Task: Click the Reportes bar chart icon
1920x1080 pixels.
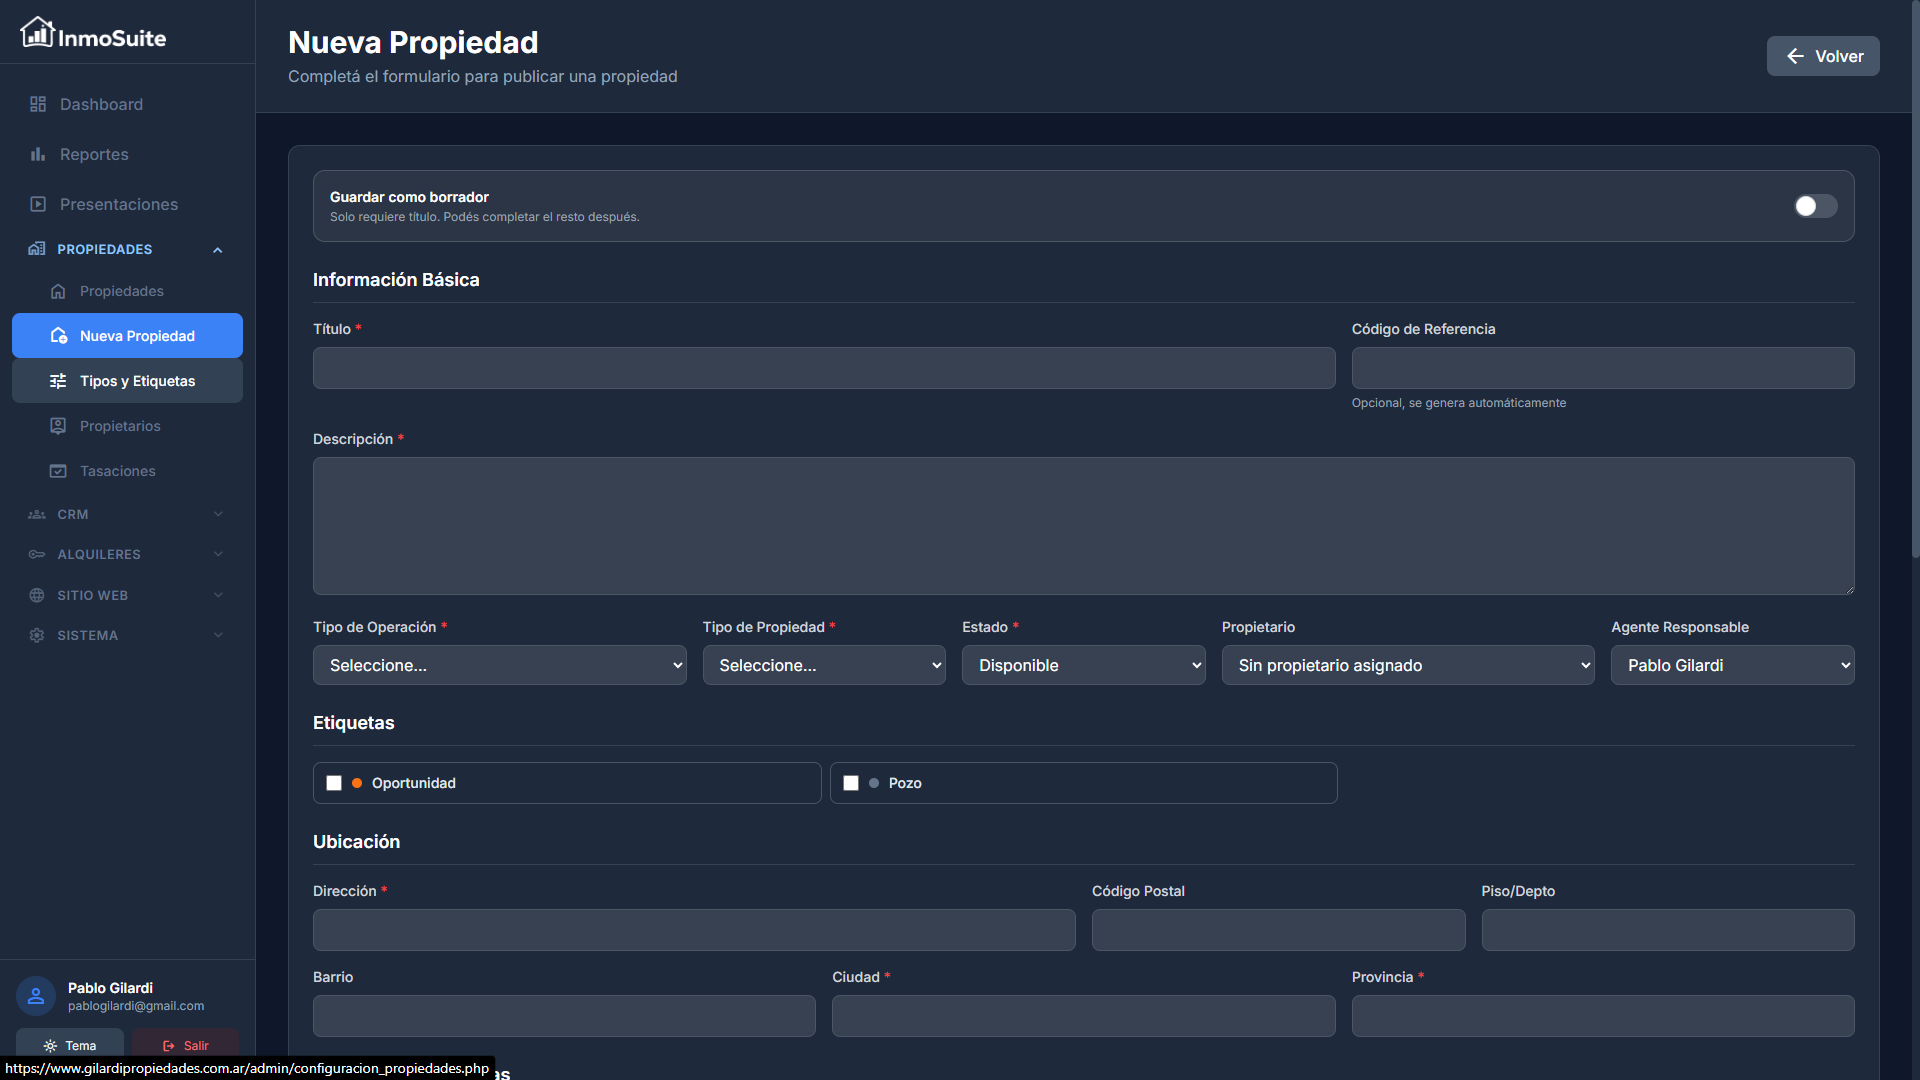Action: pyautogui.click(x=38, y=154)
